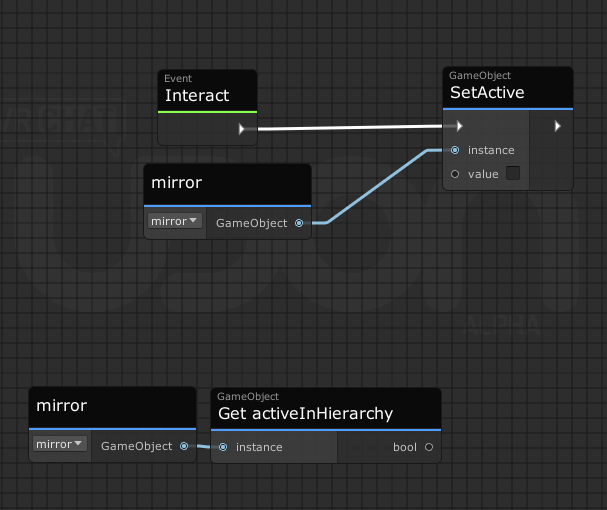
Task: Click the lower mirror GameObject output port
Action: 184,446
